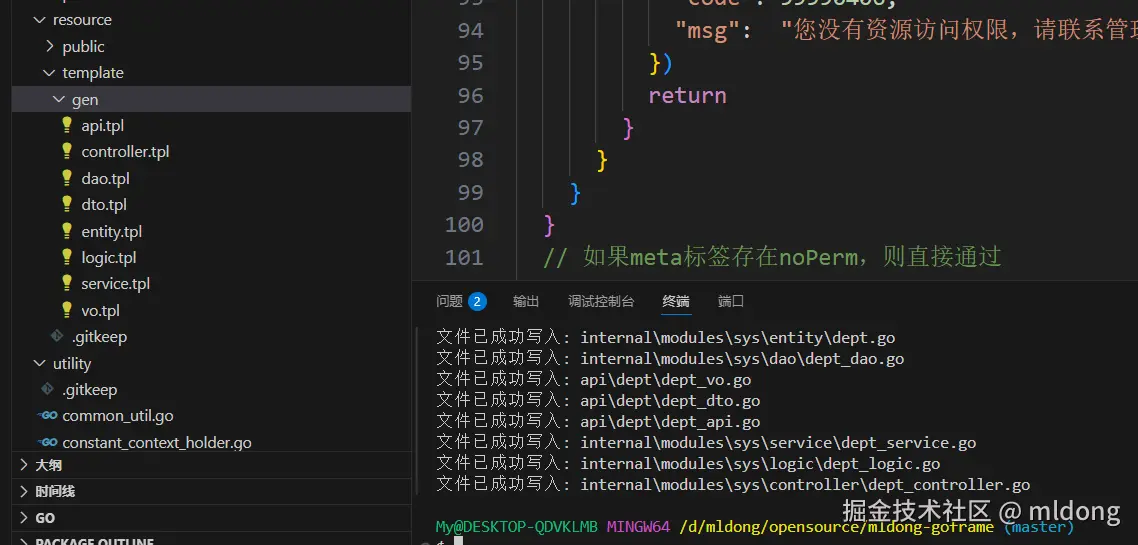Screen dimensions: 1138x545
Task: Open dto.tpl template file
Action: pyautogui.click(x=104, y=205)
